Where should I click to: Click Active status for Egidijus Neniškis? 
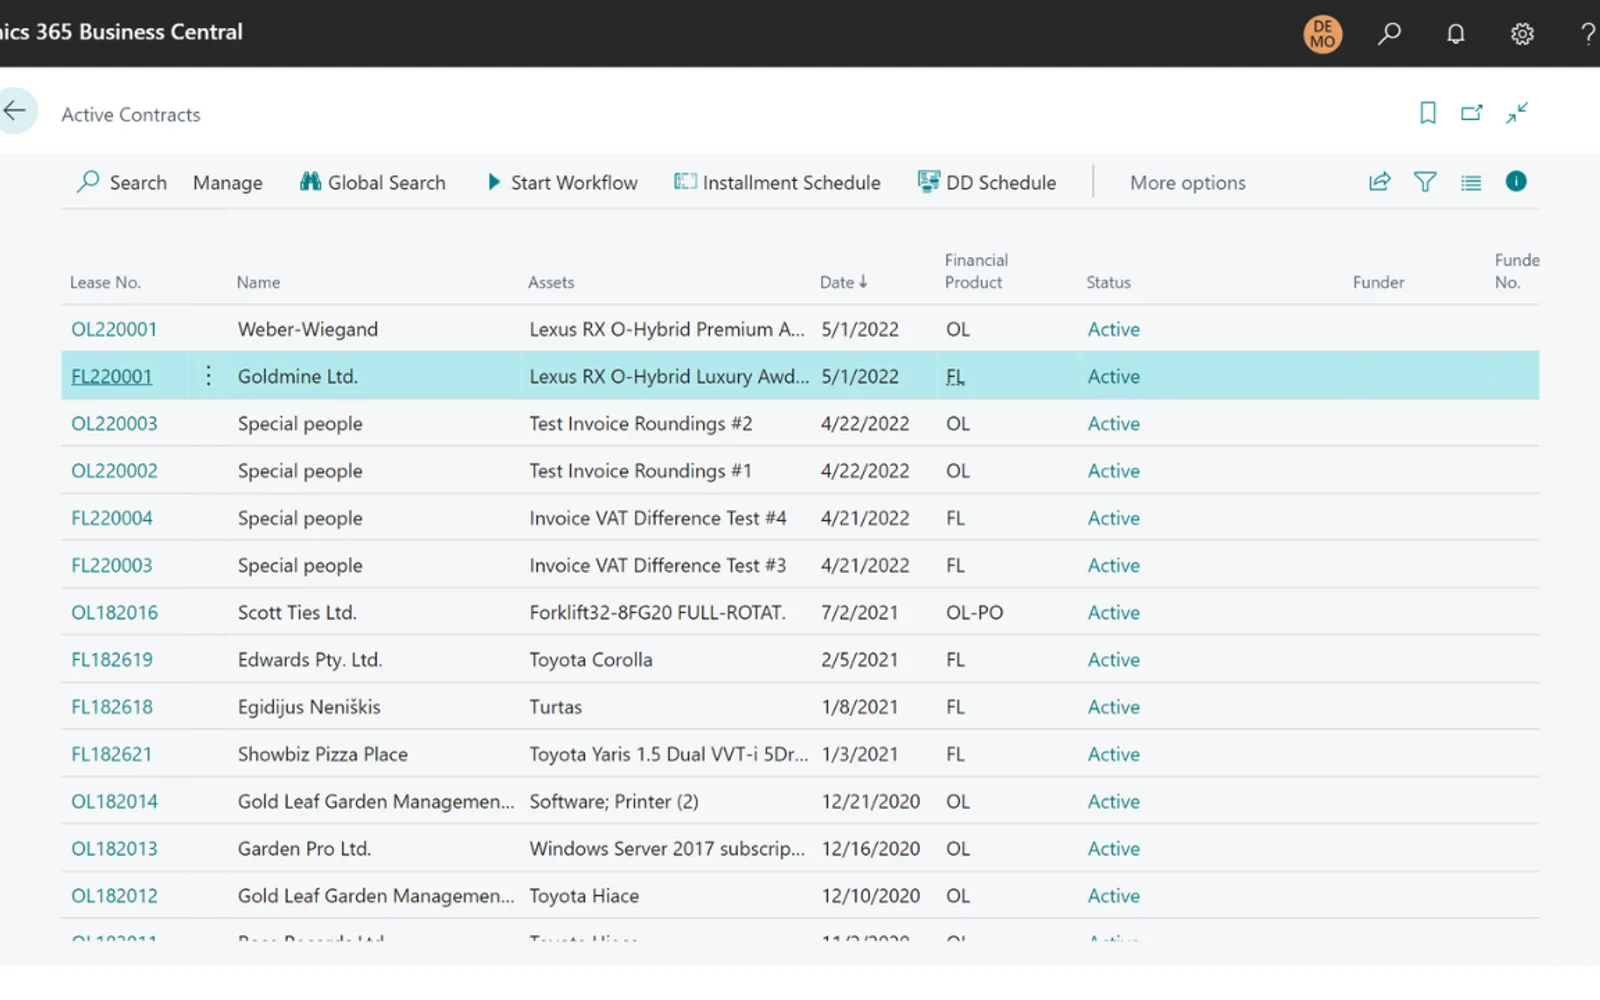click(1113, 706)
